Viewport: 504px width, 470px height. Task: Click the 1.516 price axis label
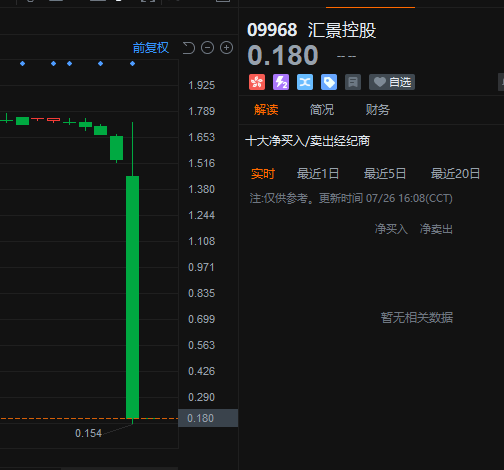[202, 163]
